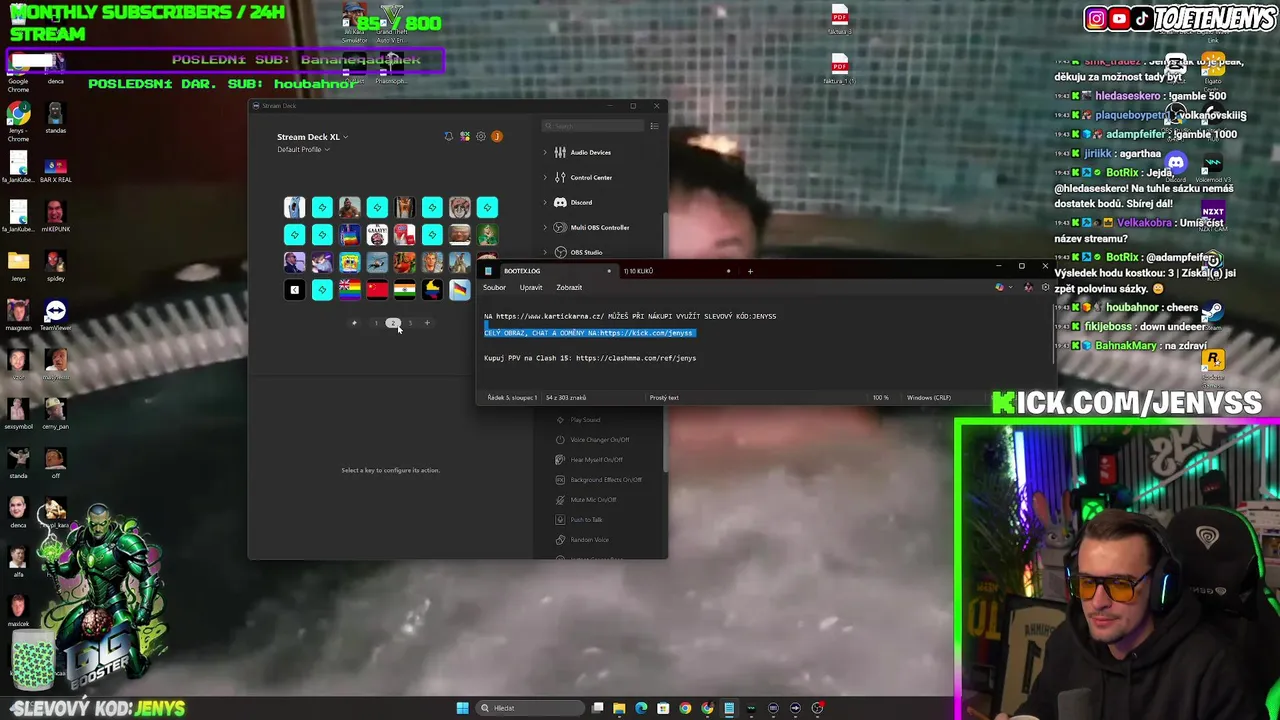Launch Microsoft Edge from the taskbar

[x=641, y=708]
